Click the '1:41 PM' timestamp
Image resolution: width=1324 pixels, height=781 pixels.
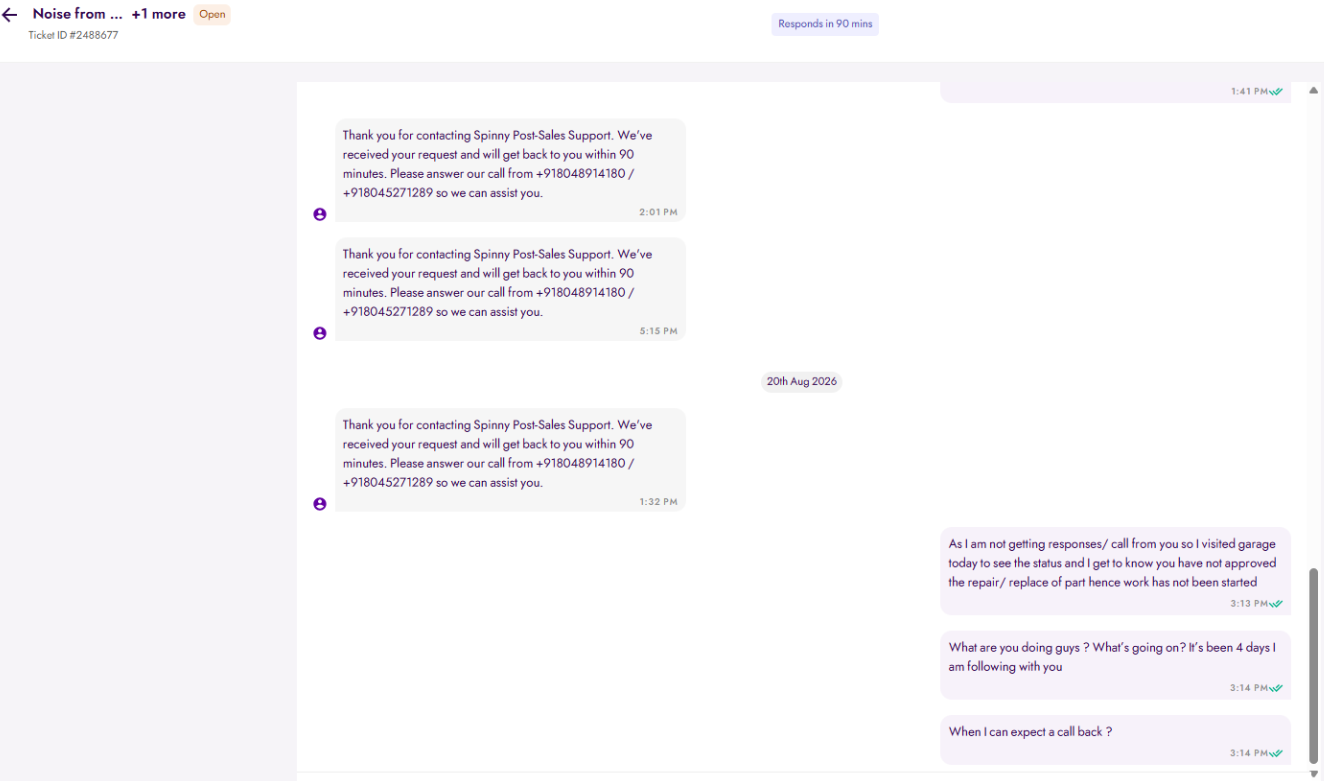[1249, 91]
